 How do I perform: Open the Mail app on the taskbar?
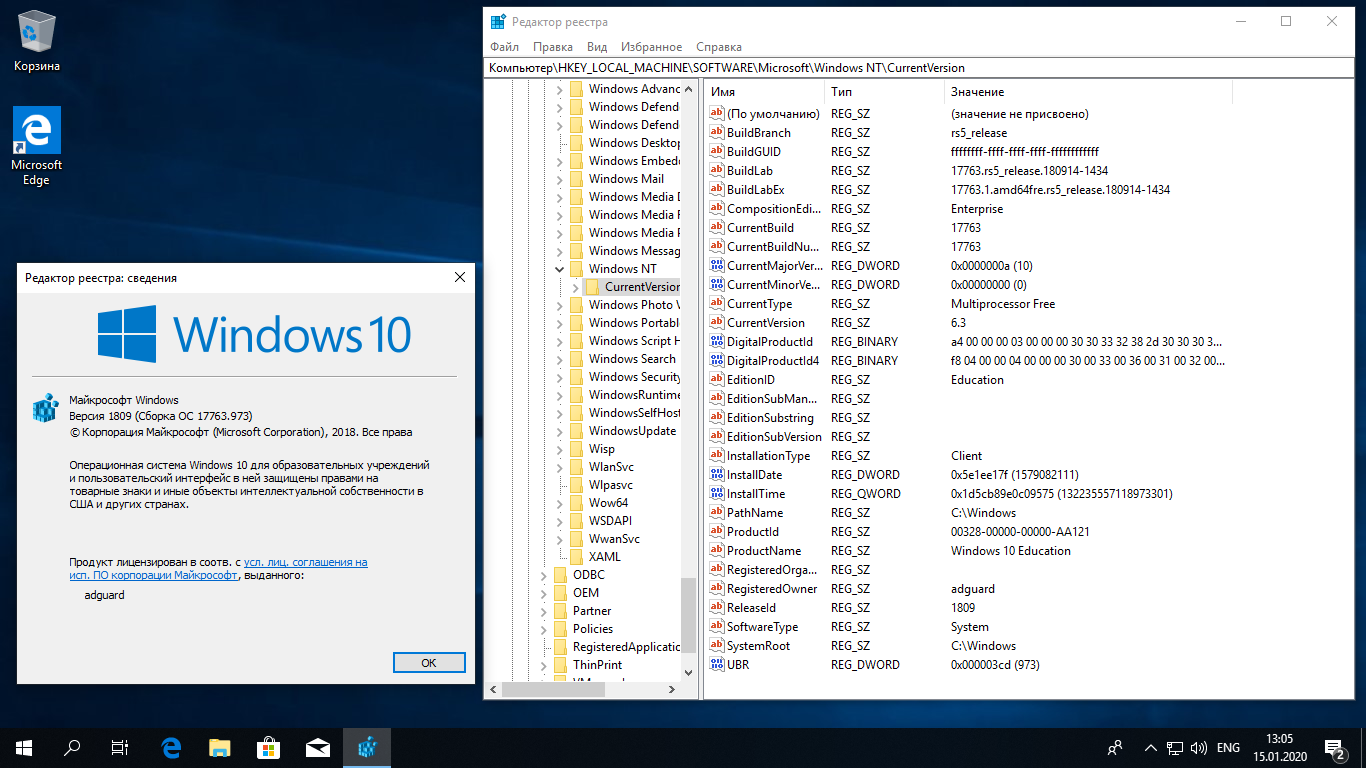click(317, 747)
